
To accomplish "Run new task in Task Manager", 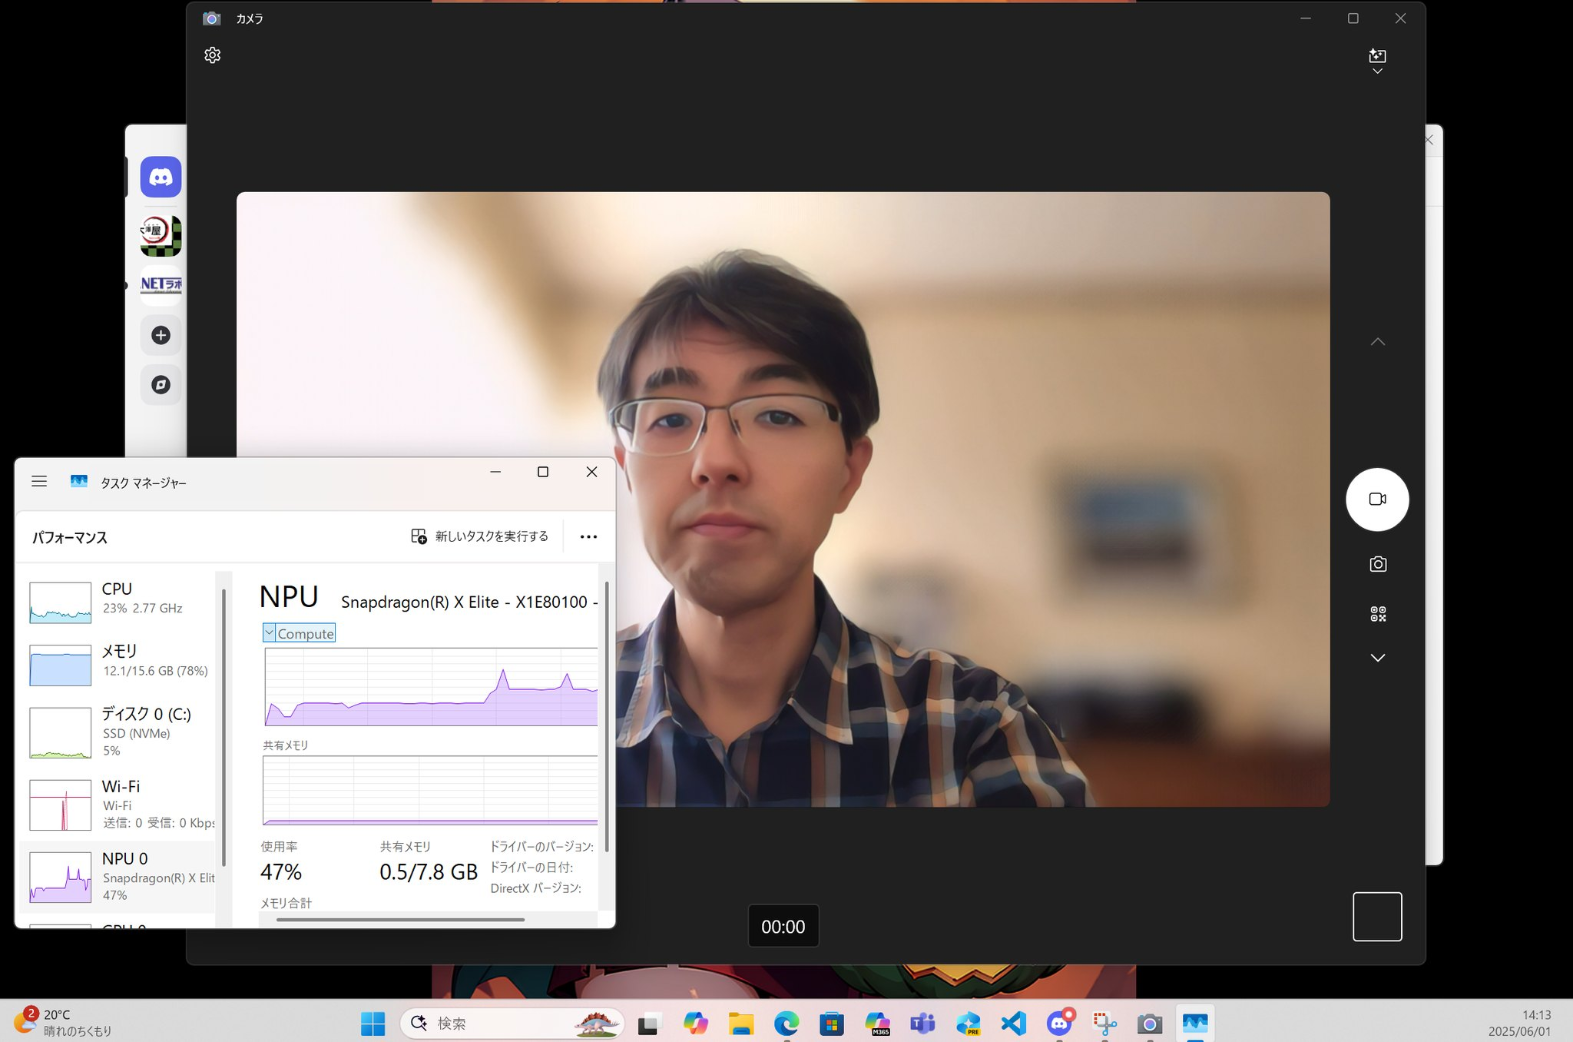I will (x=480, y=537).
